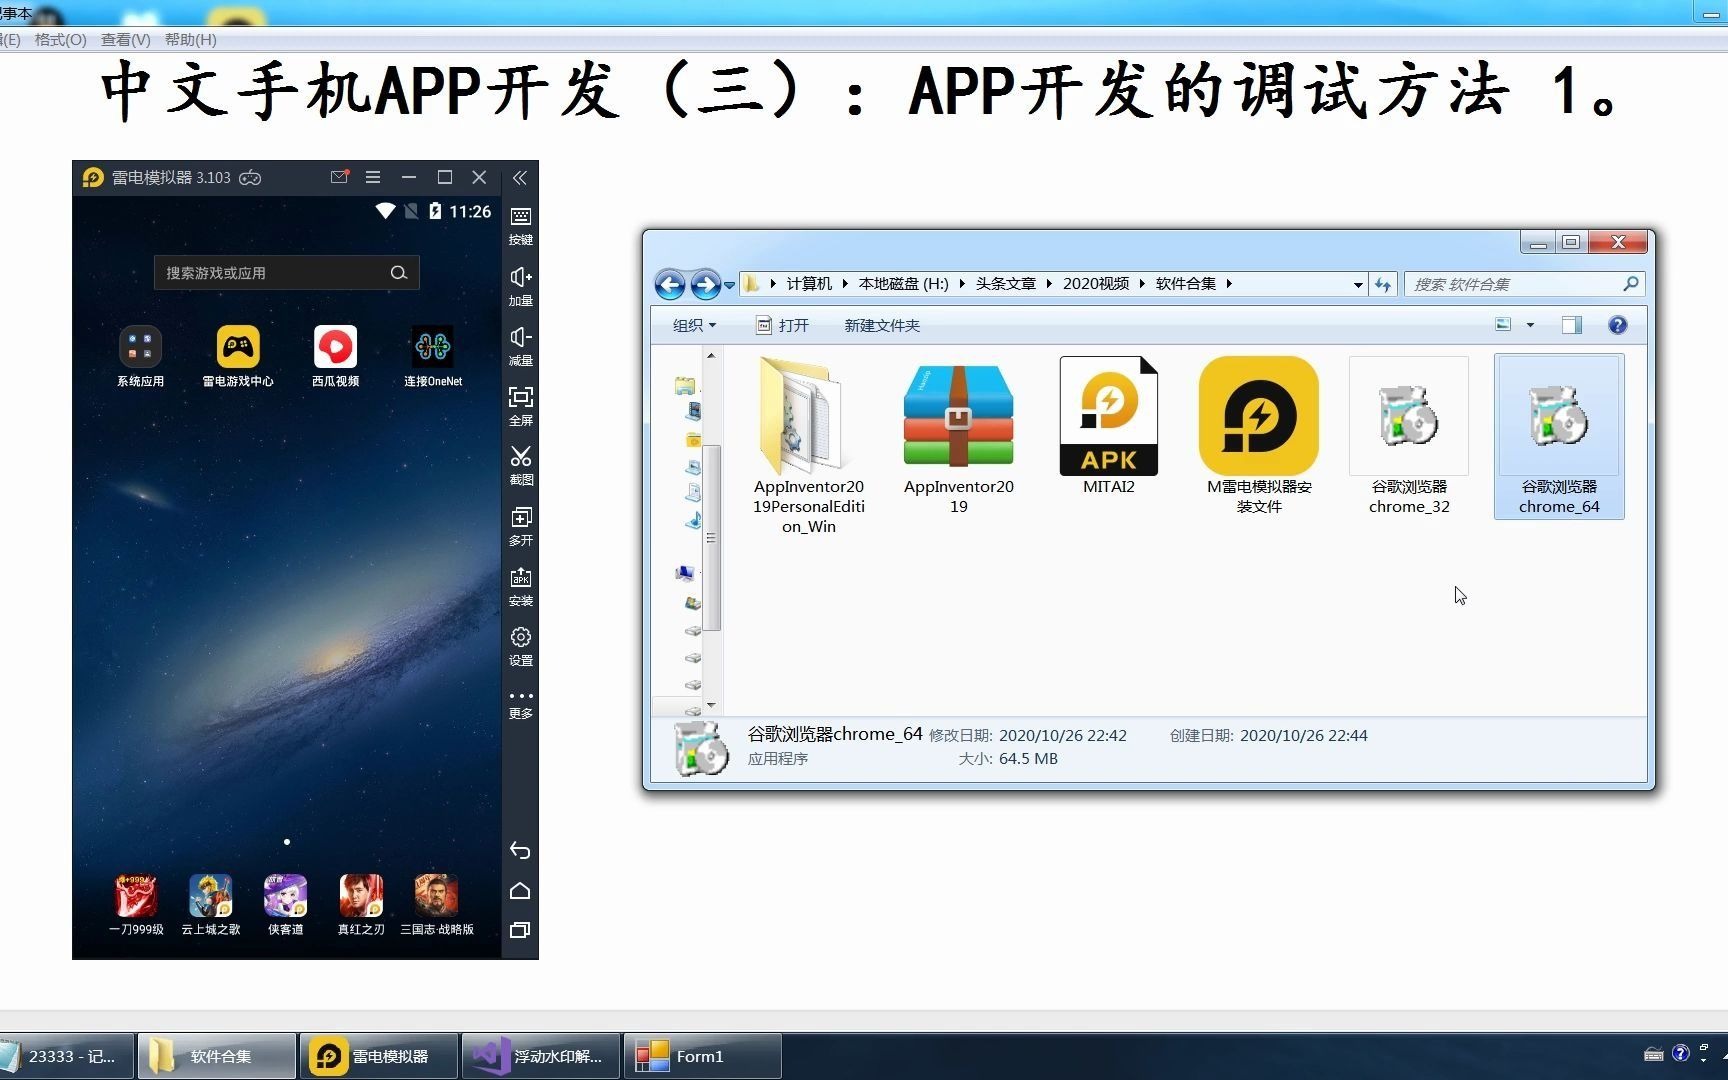Collapse the emulator sidebar with double chevron
Viewport: 1728px width, 1080px height.
[x=520, y=178]
